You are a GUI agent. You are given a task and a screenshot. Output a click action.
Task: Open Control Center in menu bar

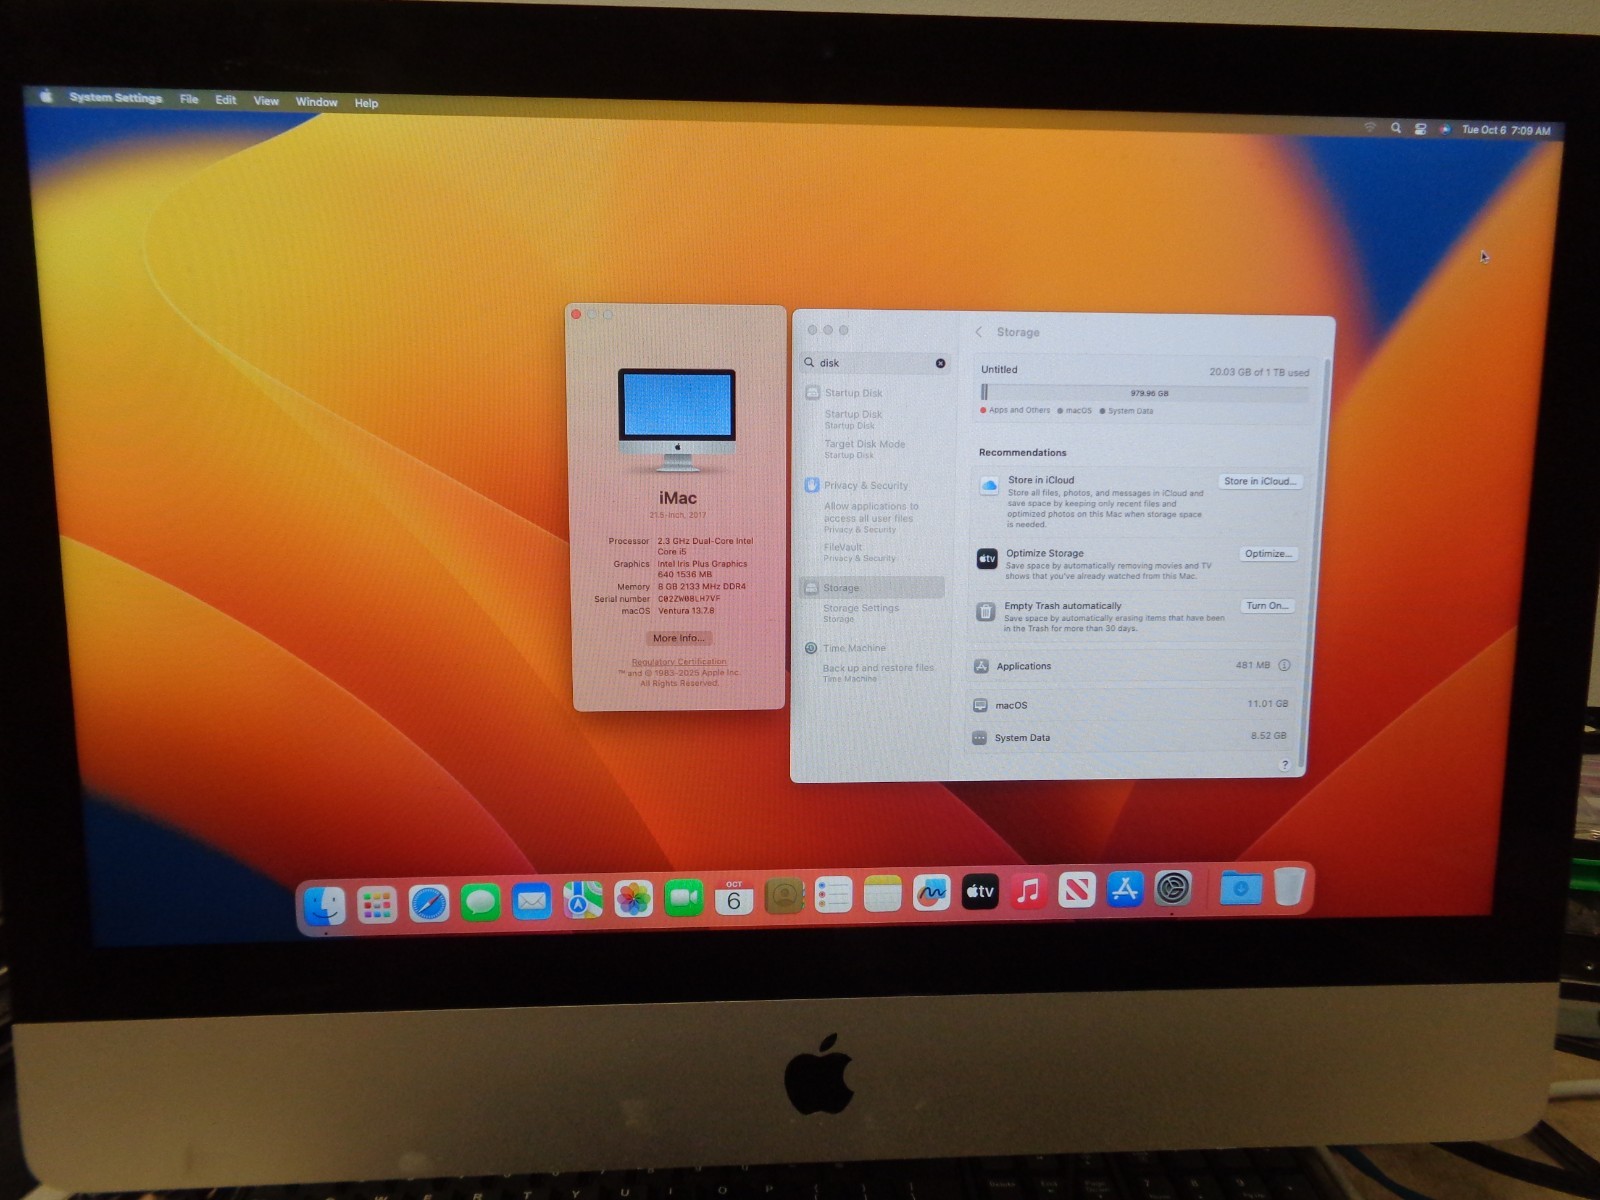click(x=1420, y=129)
